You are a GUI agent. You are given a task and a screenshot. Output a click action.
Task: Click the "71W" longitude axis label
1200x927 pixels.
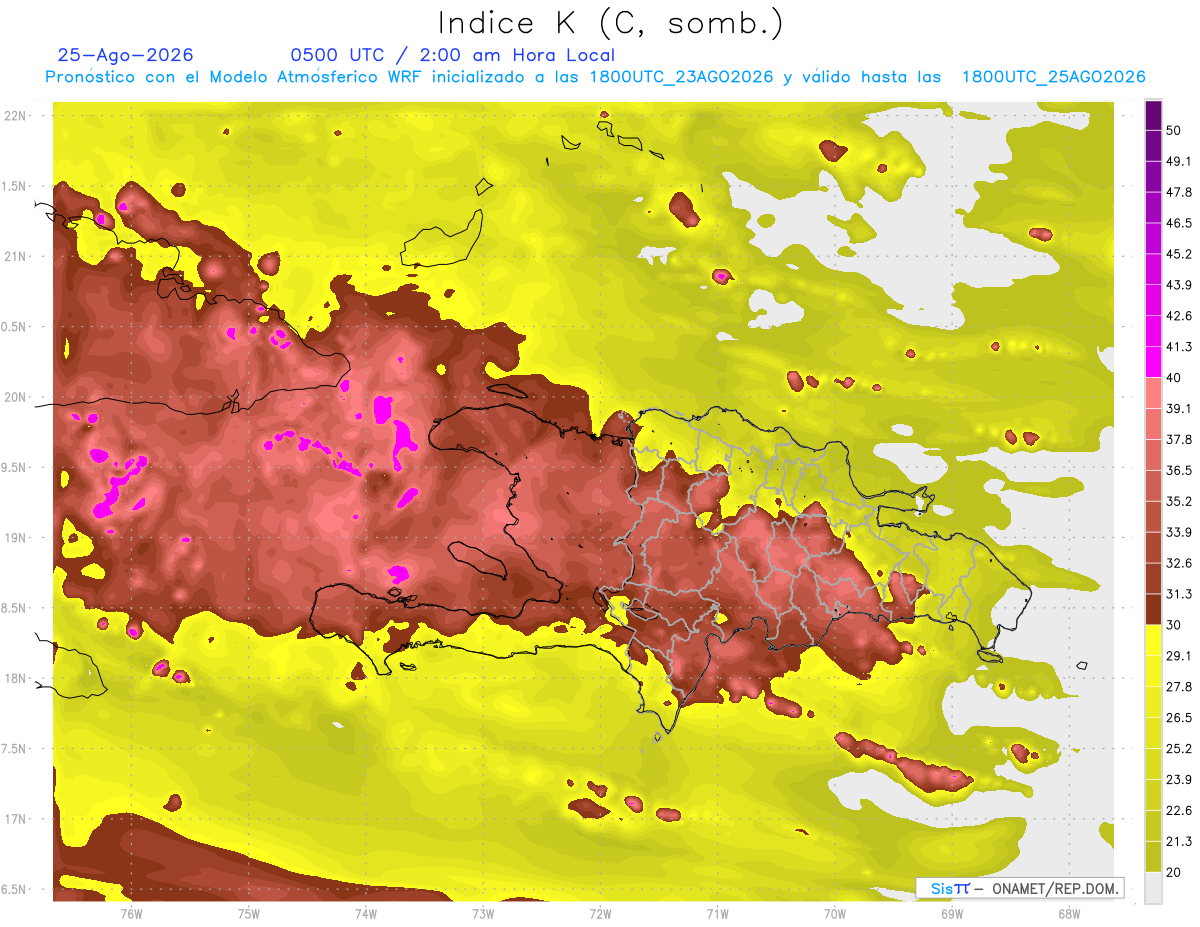pyautogui.click(x=717, y=914)
